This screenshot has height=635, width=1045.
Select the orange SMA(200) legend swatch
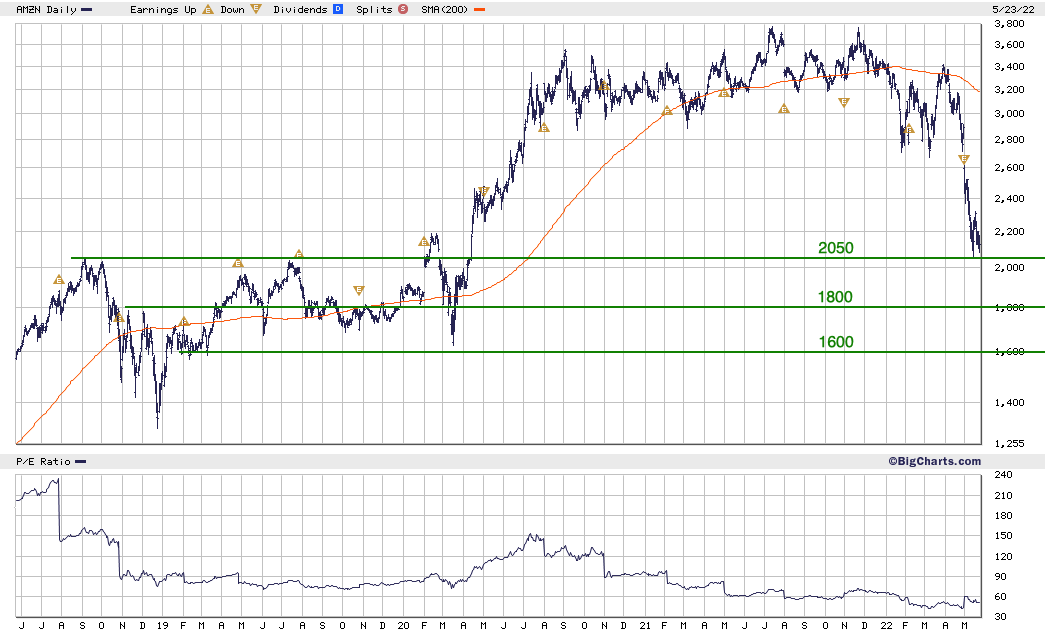click(479, 10)
